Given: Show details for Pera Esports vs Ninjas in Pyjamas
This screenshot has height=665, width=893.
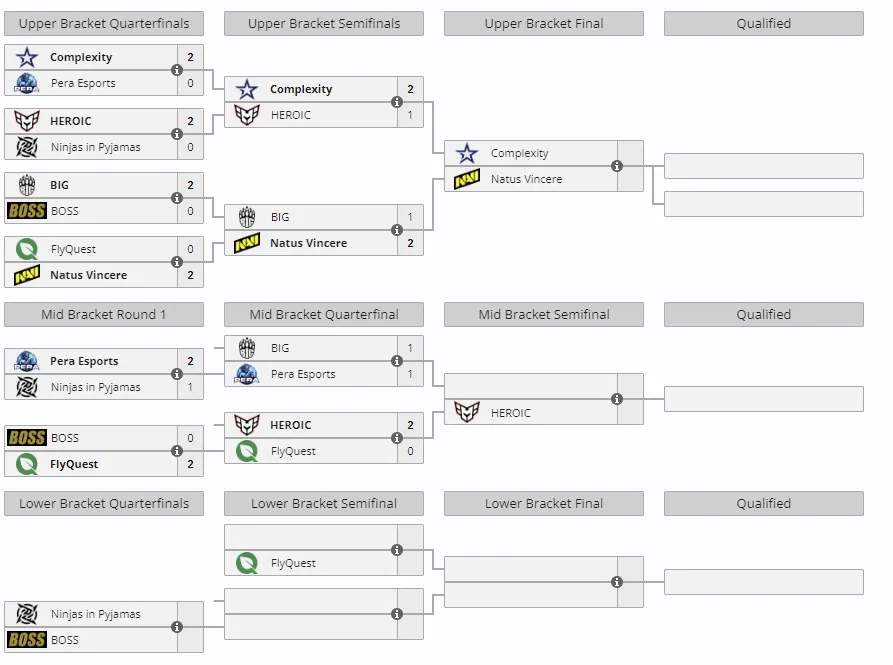Looking at the screenshot, I should 177,374.
